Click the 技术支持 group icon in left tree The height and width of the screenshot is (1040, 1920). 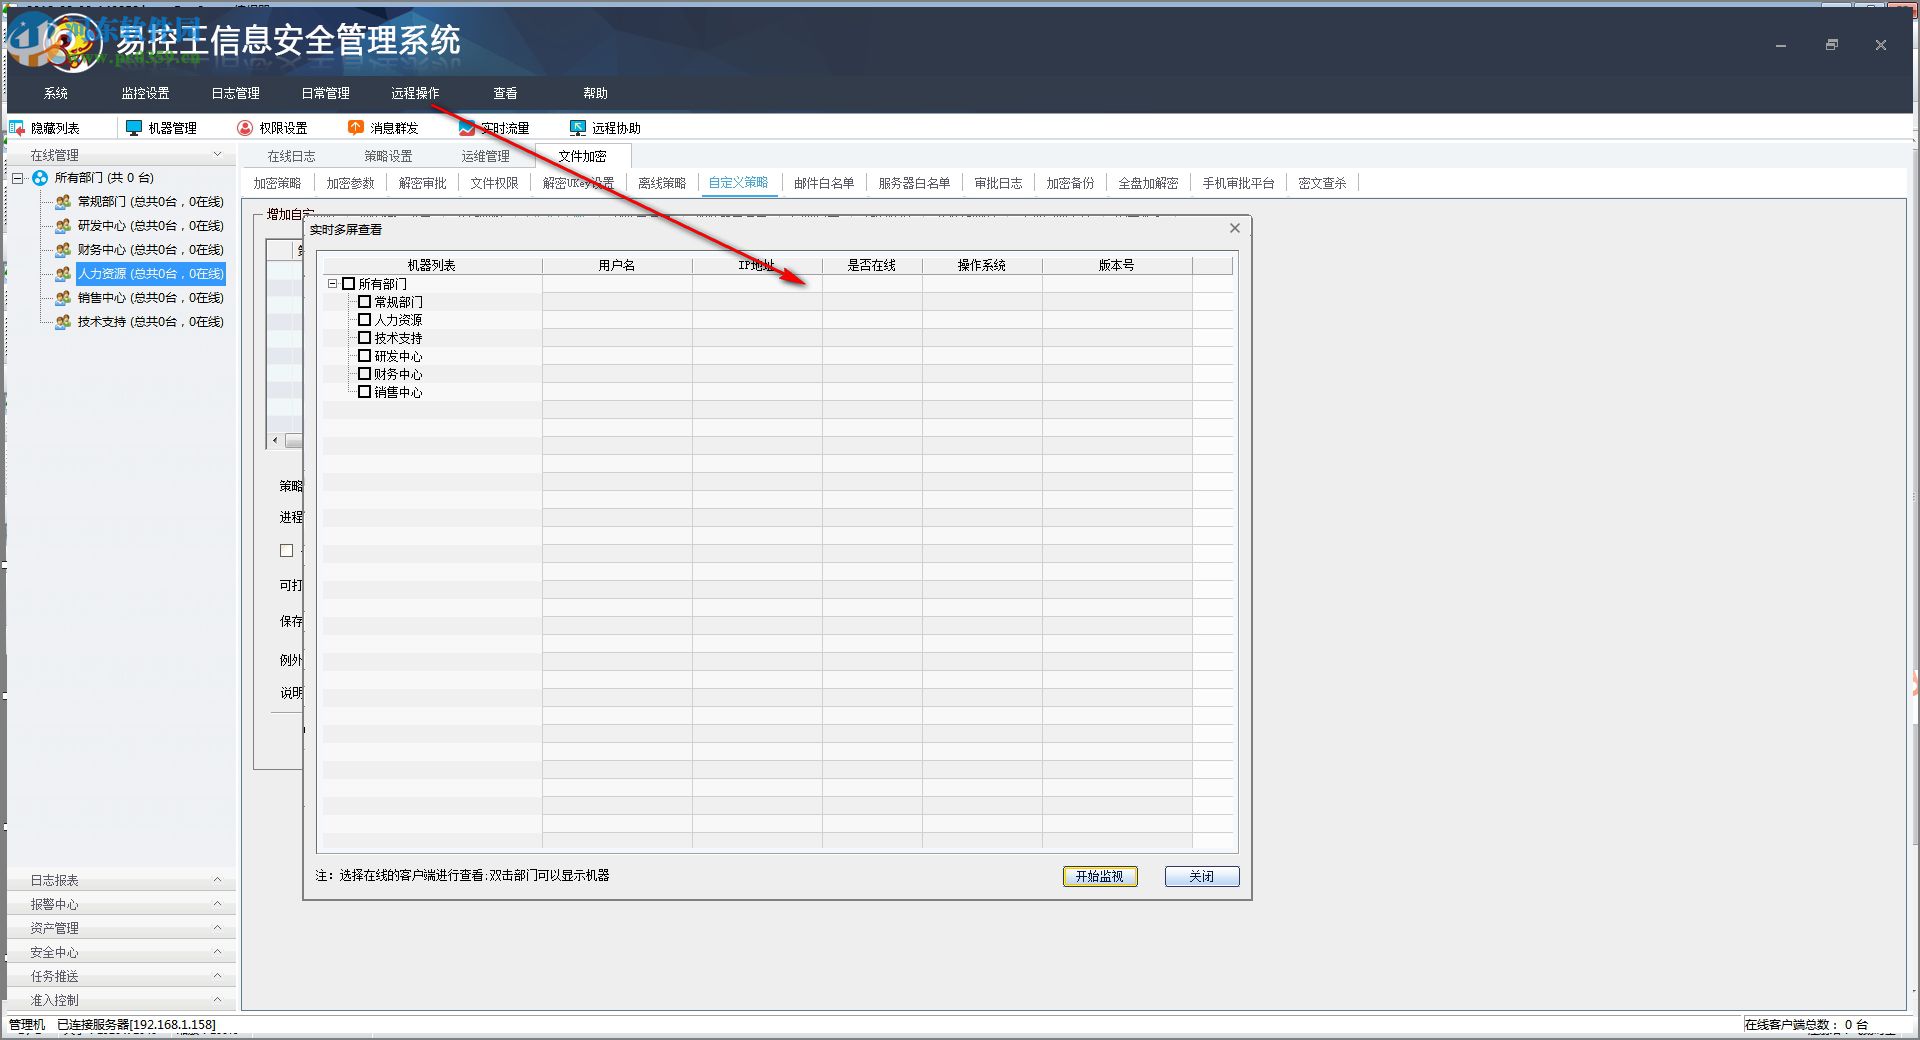point(63,322)
